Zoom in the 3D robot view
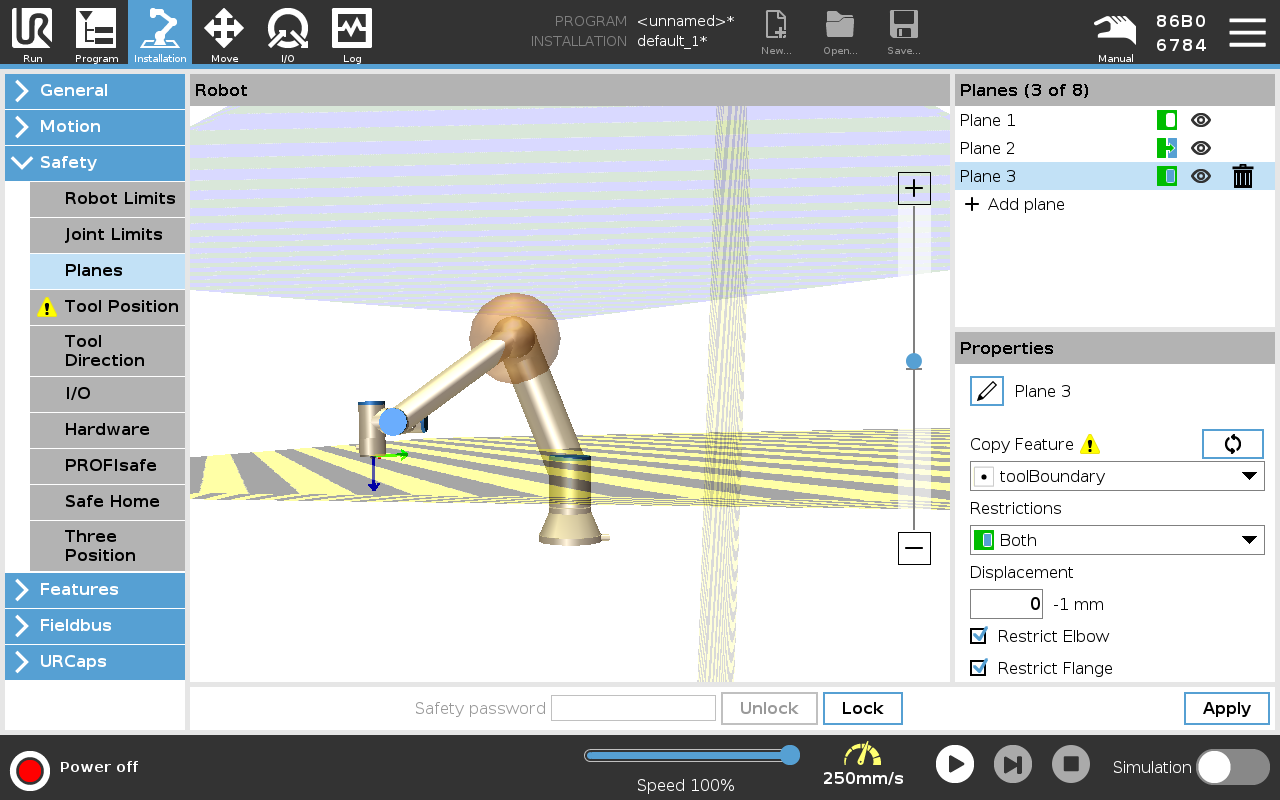The image size is (1280, 800). pyautogui.click(x=914, y=188)
